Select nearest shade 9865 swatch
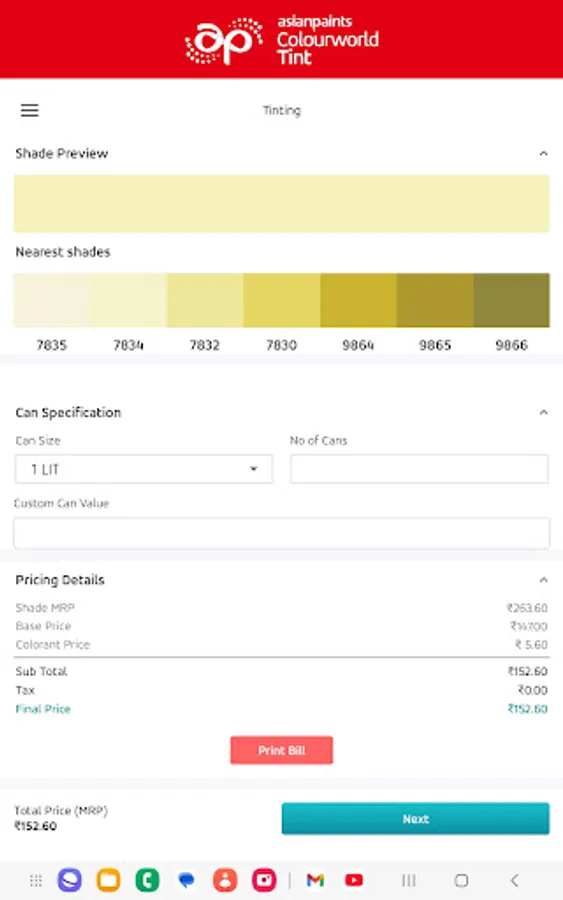 [x=435, y=300]
